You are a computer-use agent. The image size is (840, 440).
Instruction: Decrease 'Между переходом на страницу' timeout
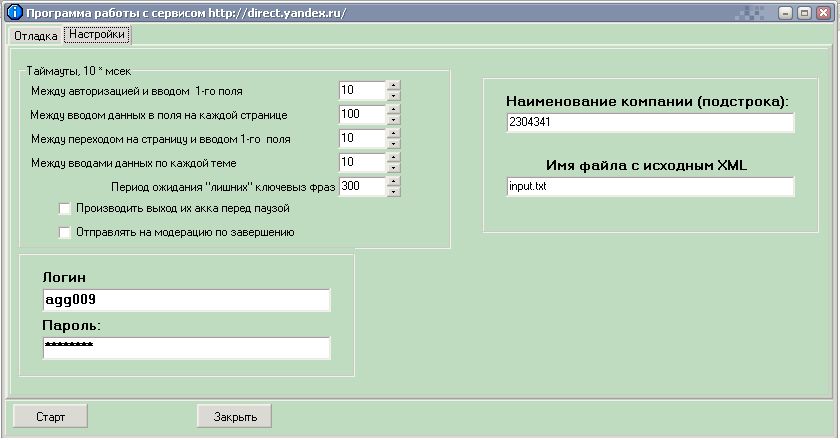pos(394,144)
